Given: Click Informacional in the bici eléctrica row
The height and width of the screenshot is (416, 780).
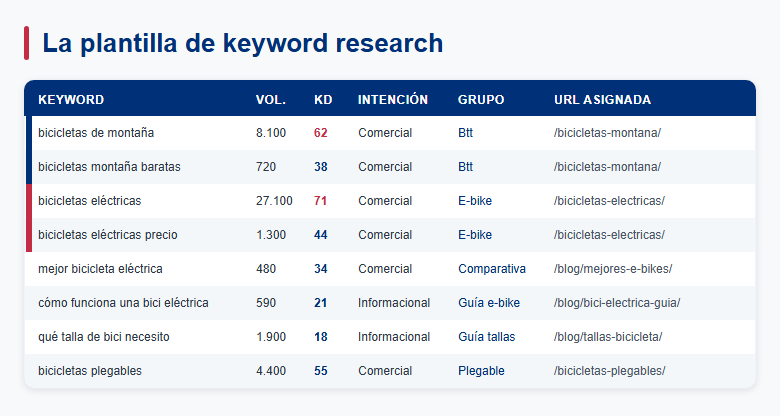Looking at the screenshot, I should (x=394, y=303).
